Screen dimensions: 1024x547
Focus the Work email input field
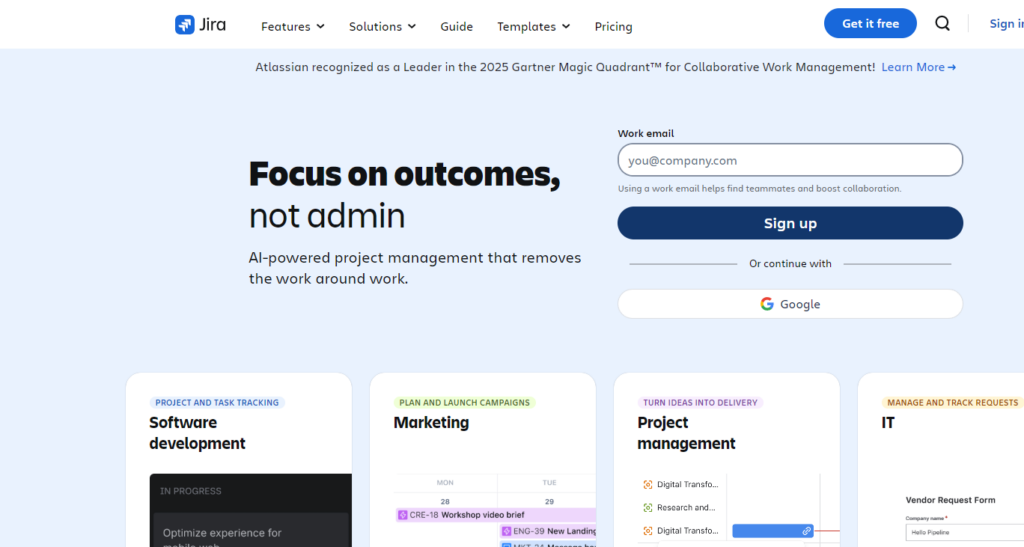coord(790,160)
